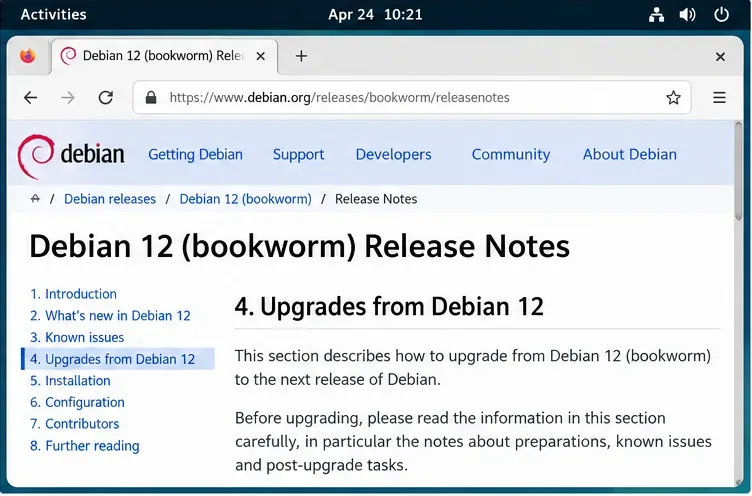Viewport: 752px width, 496px height.
Task: Open the network status icon in top bar
Action: [x=656, y=15]
